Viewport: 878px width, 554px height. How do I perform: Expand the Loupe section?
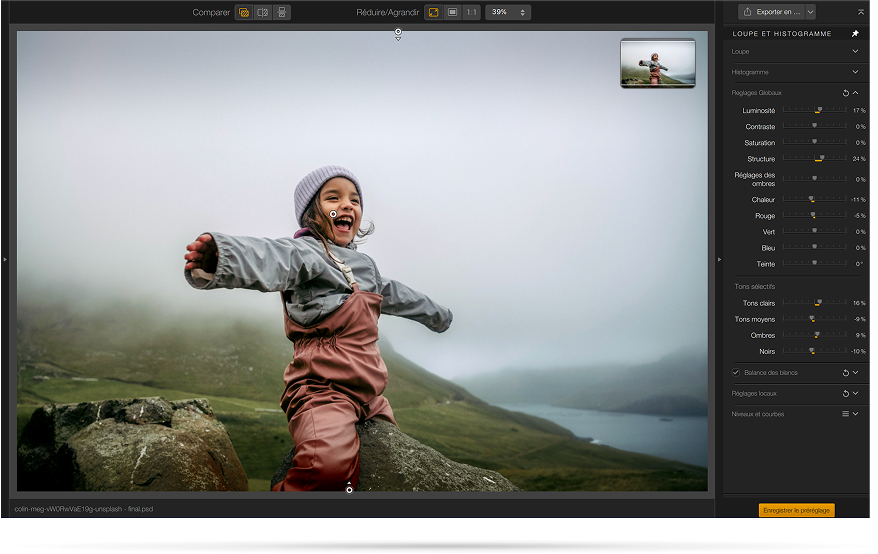[855, 52]
